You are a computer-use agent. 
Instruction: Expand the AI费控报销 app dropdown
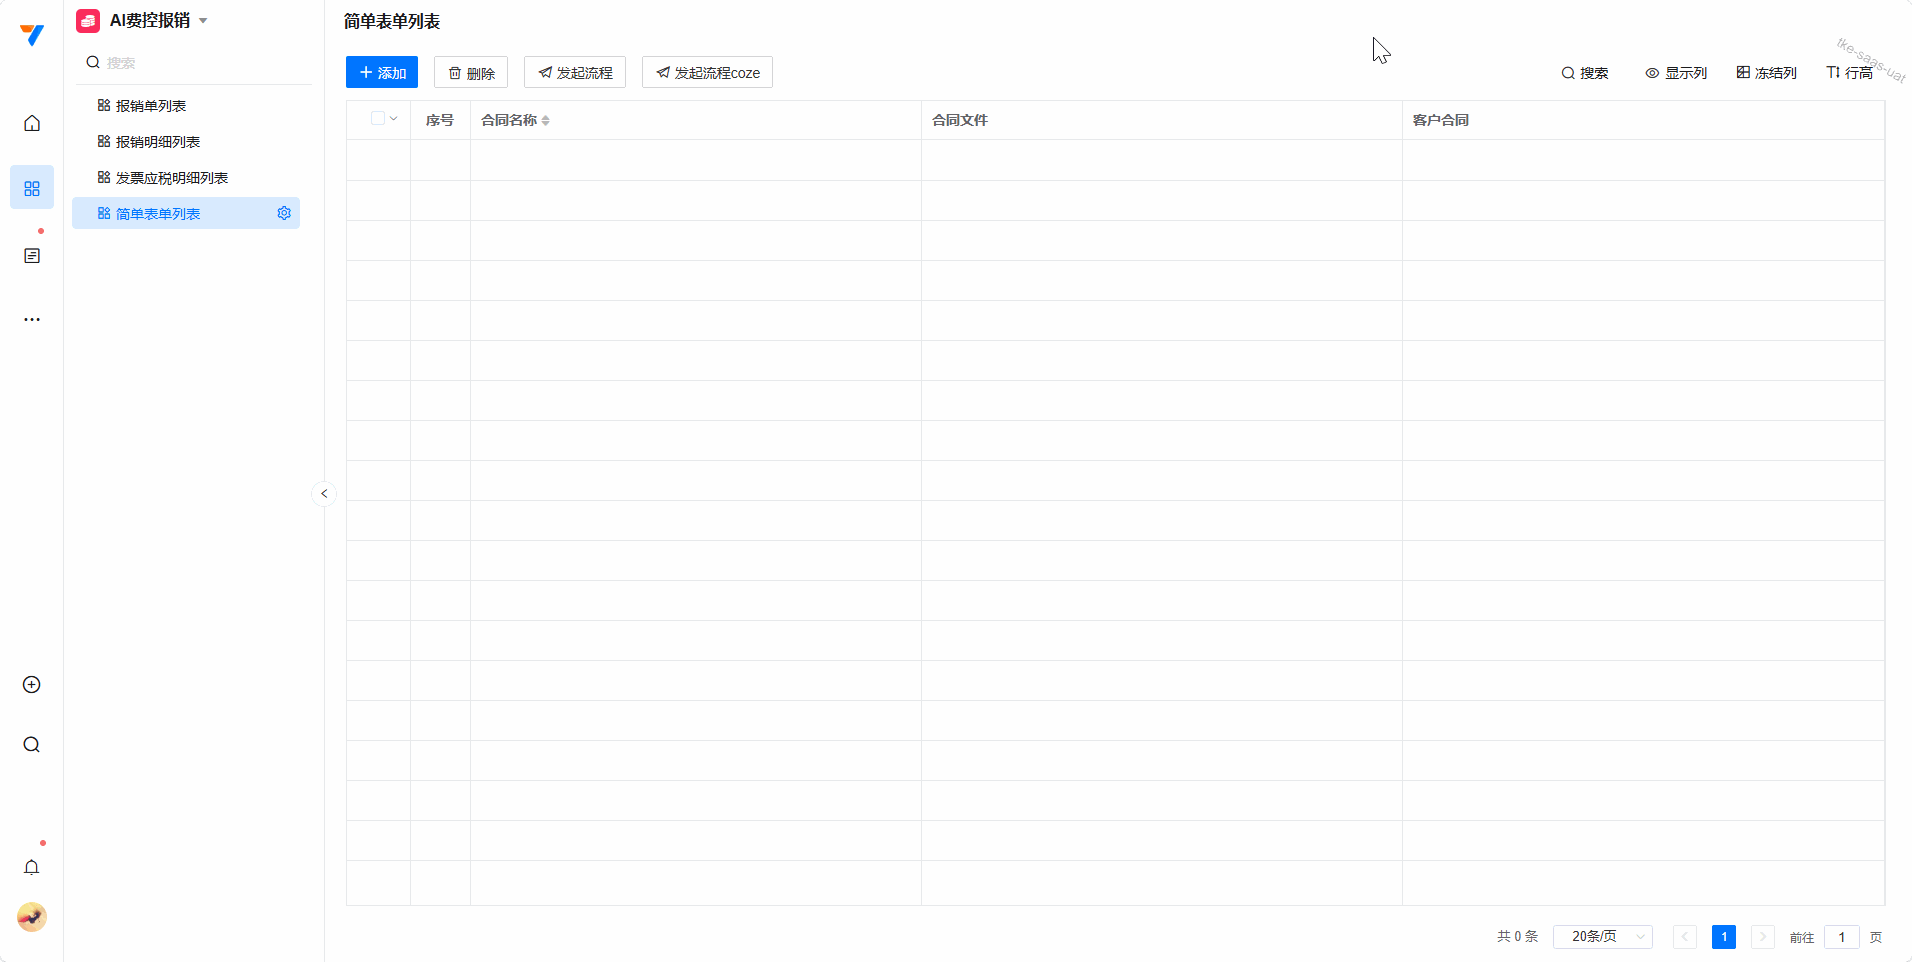[x=203, y=21]
